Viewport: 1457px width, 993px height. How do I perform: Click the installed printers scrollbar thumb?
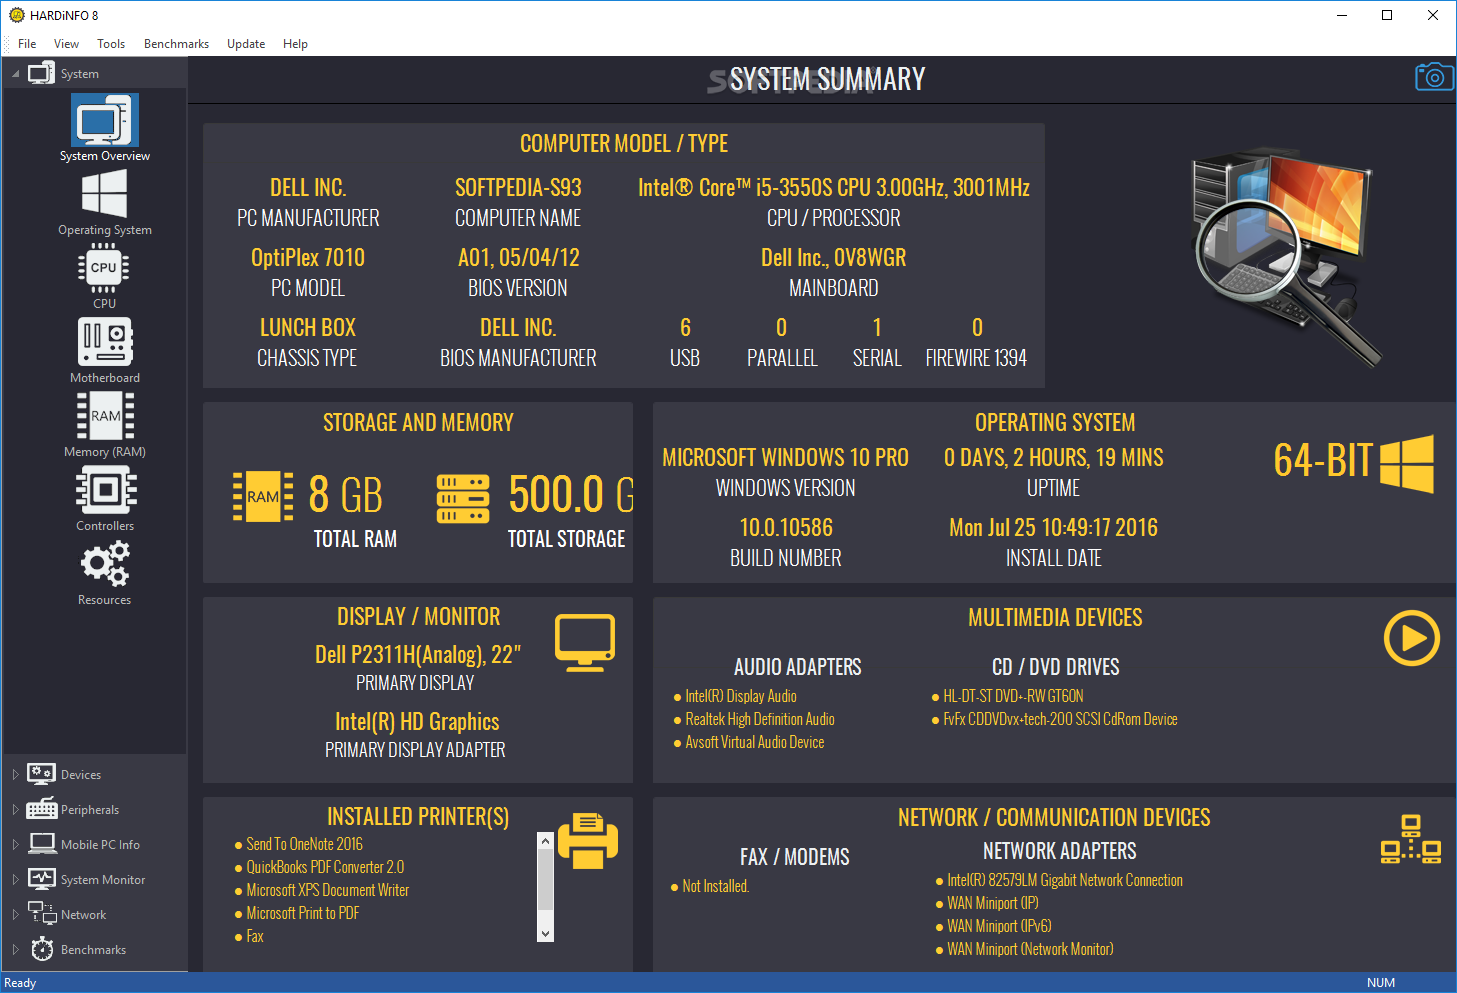point(545,879)
